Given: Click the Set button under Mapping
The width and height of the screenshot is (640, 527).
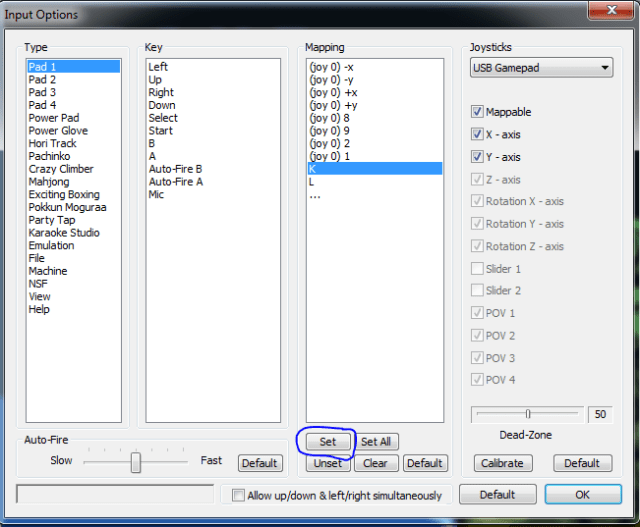Looking at the screenshot, I should pyautogui.click(x=328, y=441).
